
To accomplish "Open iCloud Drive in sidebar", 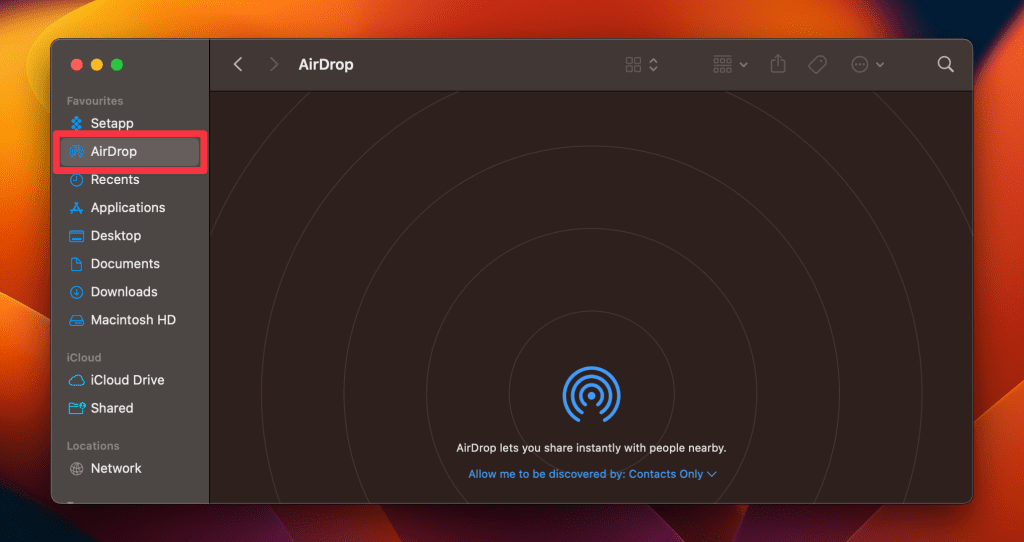I will [x=127, y=380].
